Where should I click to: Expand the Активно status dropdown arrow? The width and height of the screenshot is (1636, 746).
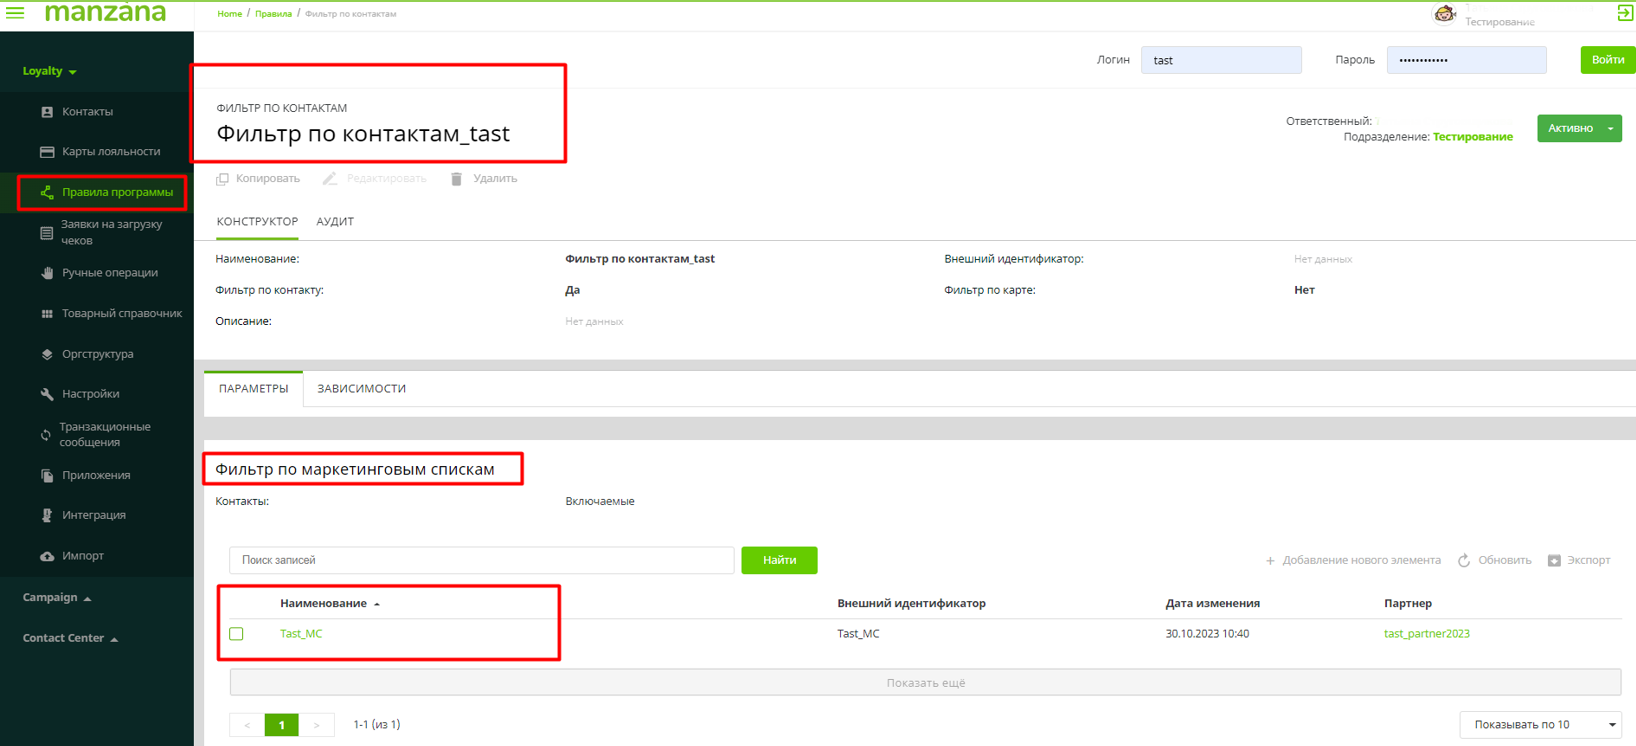(1610, 129)
